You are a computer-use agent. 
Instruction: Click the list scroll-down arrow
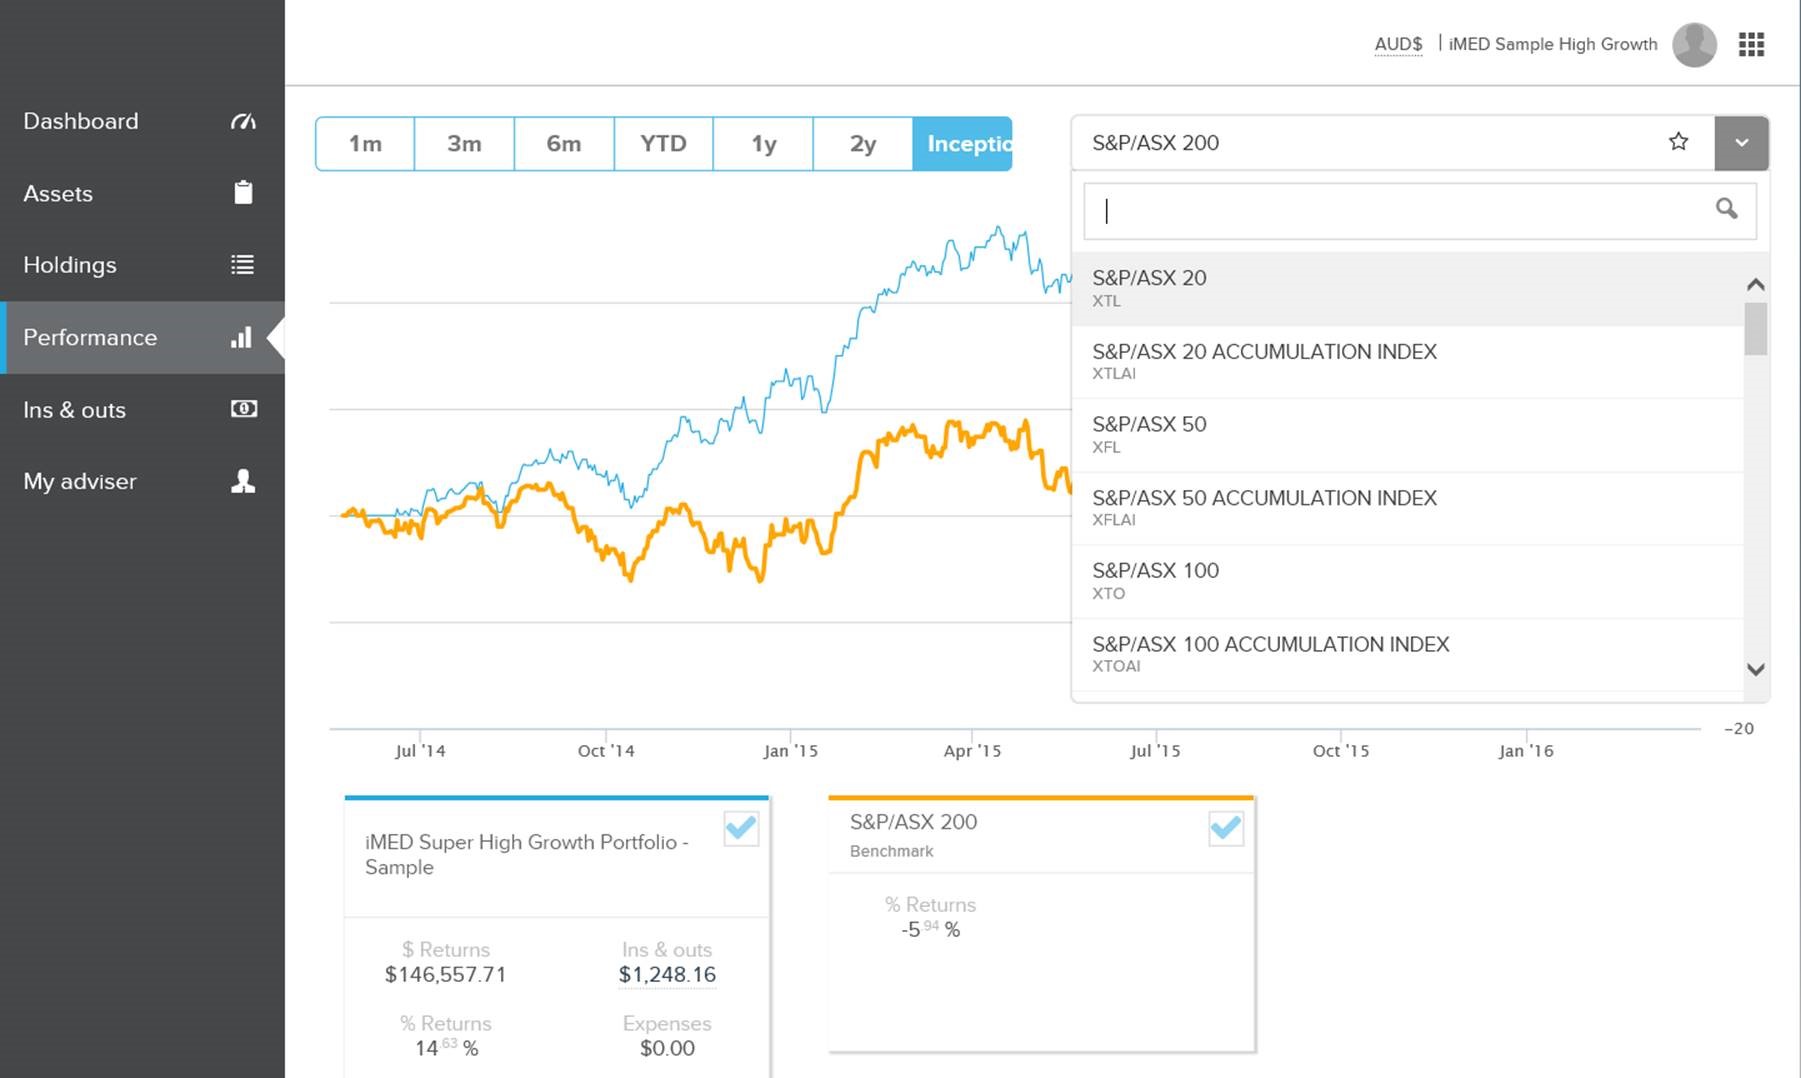[1755, 669]
